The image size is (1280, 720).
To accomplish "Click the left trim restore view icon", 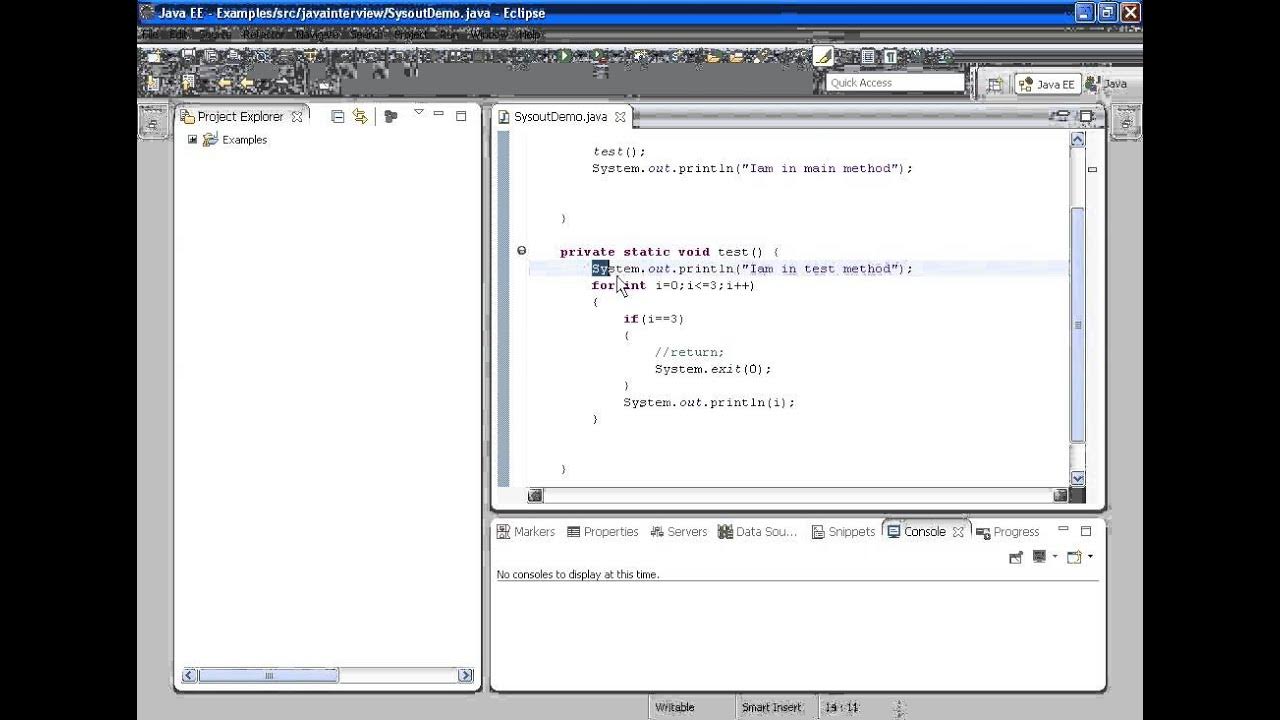I will (152, 123).
